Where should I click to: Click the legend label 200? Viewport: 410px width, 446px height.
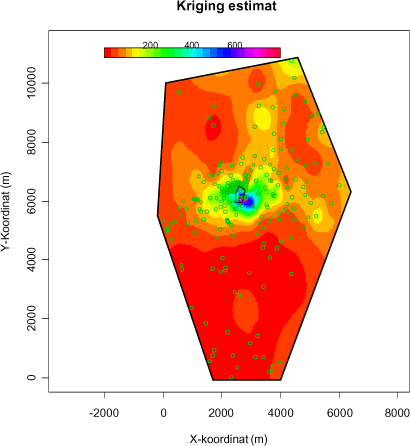pos(150,45)
